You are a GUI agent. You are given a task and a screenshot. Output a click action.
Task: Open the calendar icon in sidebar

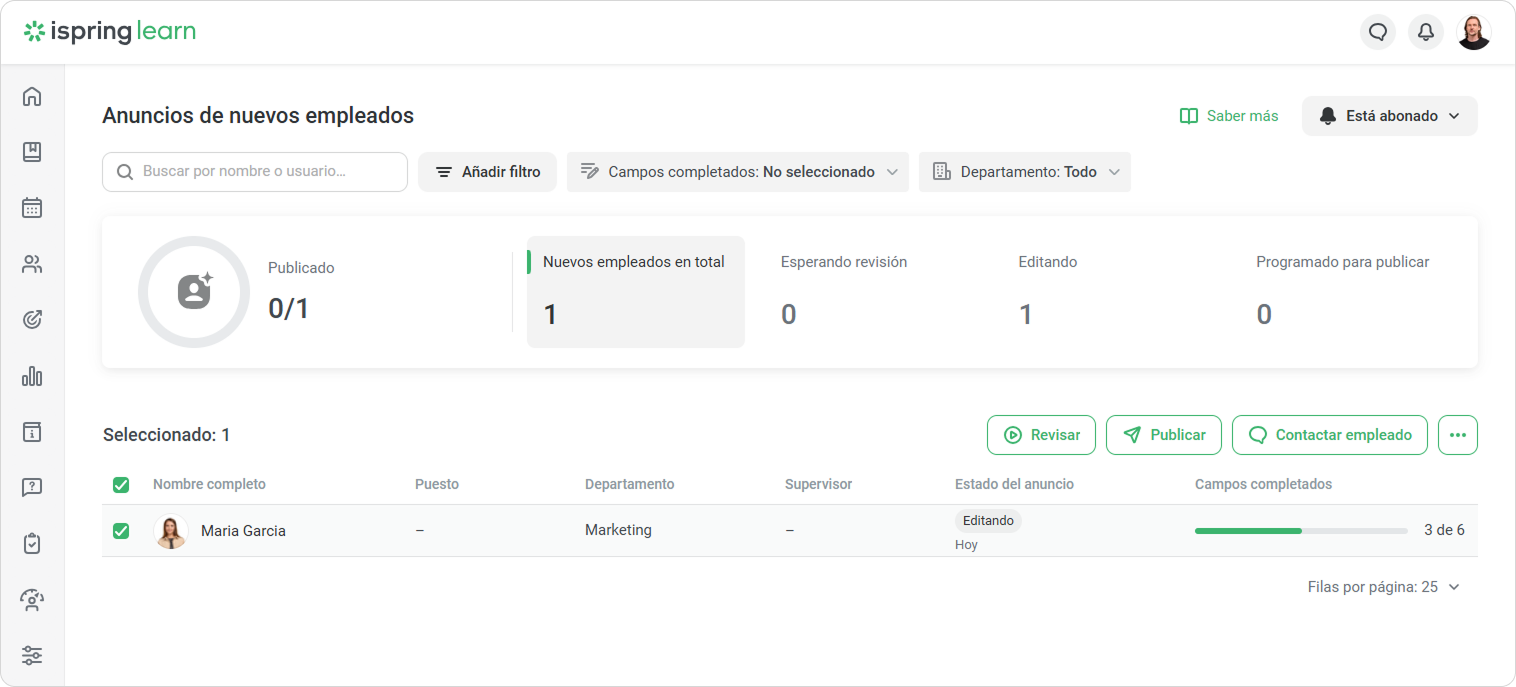(x=32, y=208)
